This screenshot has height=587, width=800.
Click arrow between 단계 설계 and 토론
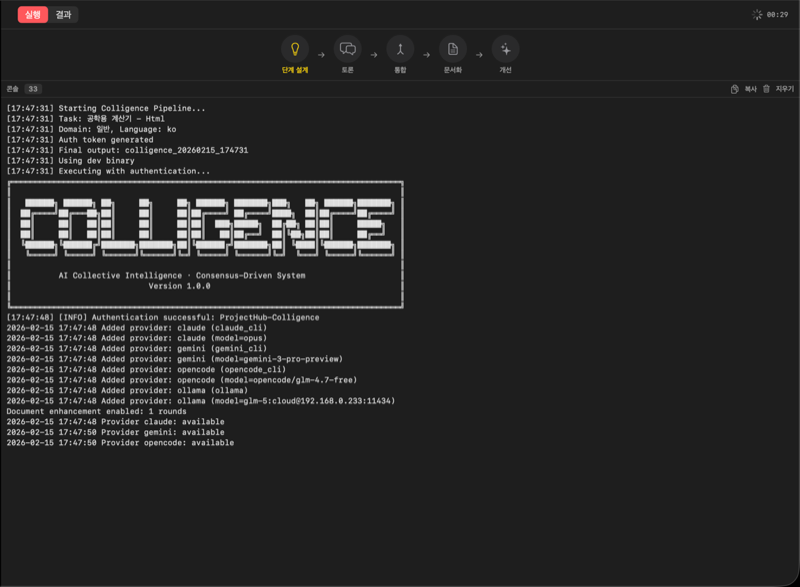[x=321, y=53]
